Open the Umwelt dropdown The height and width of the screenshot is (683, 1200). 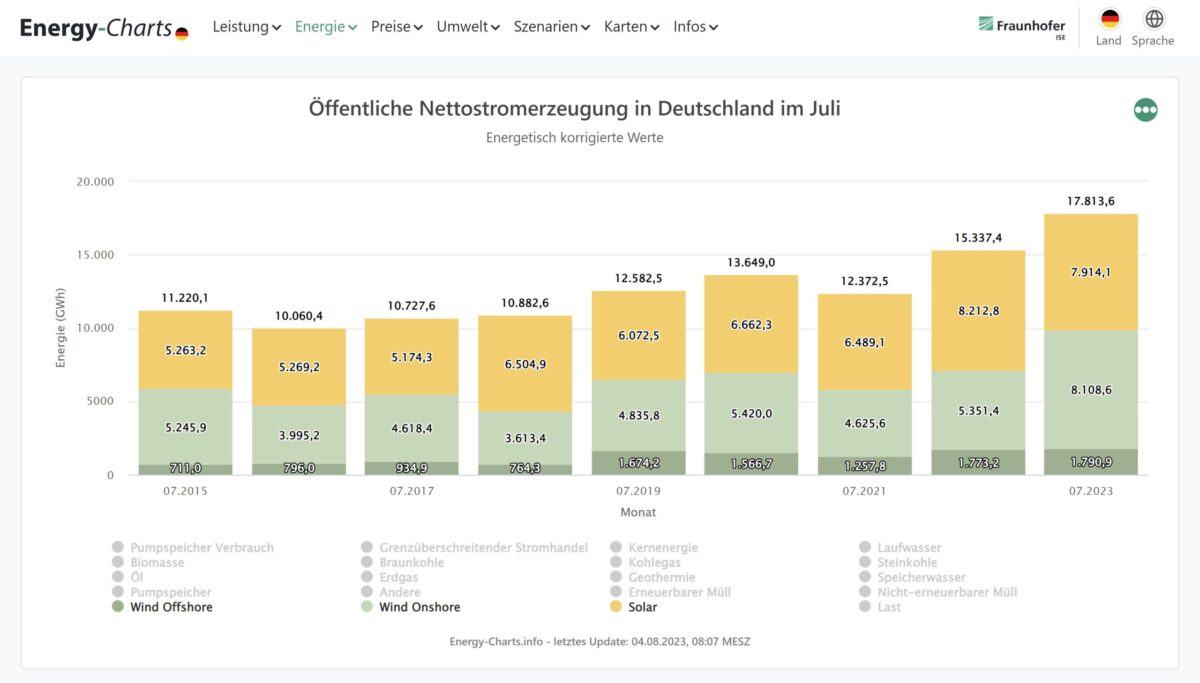click(x=468, y=27)
